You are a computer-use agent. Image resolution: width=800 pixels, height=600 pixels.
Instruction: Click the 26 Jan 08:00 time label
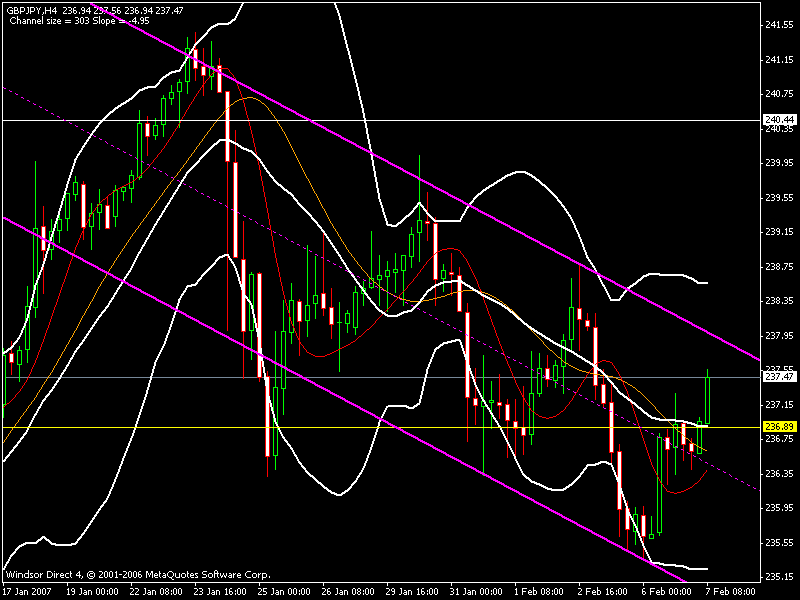348,591
